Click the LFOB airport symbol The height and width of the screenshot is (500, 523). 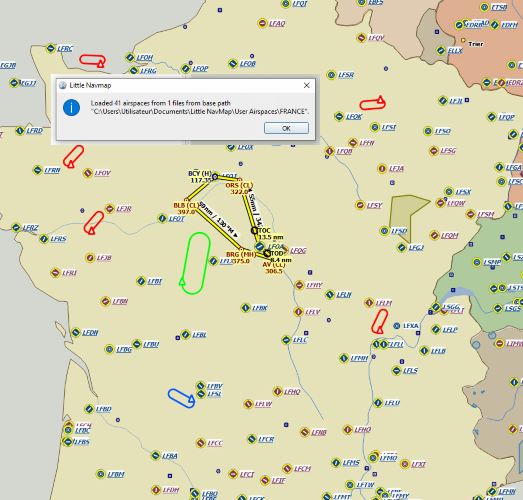pos(233,63)
